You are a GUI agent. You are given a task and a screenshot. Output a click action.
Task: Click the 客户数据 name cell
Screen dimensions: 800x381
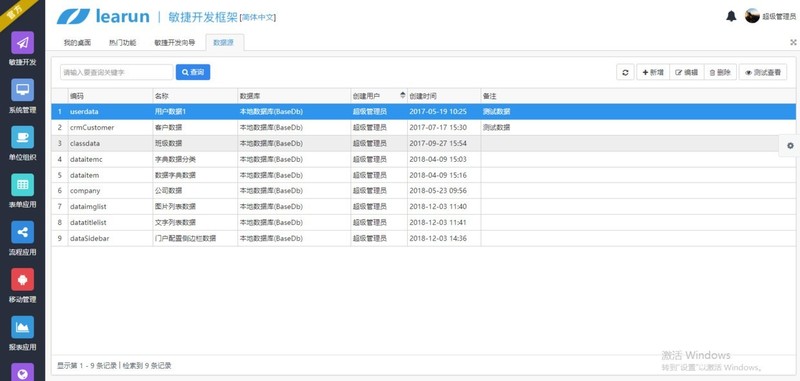coord(195,128)
